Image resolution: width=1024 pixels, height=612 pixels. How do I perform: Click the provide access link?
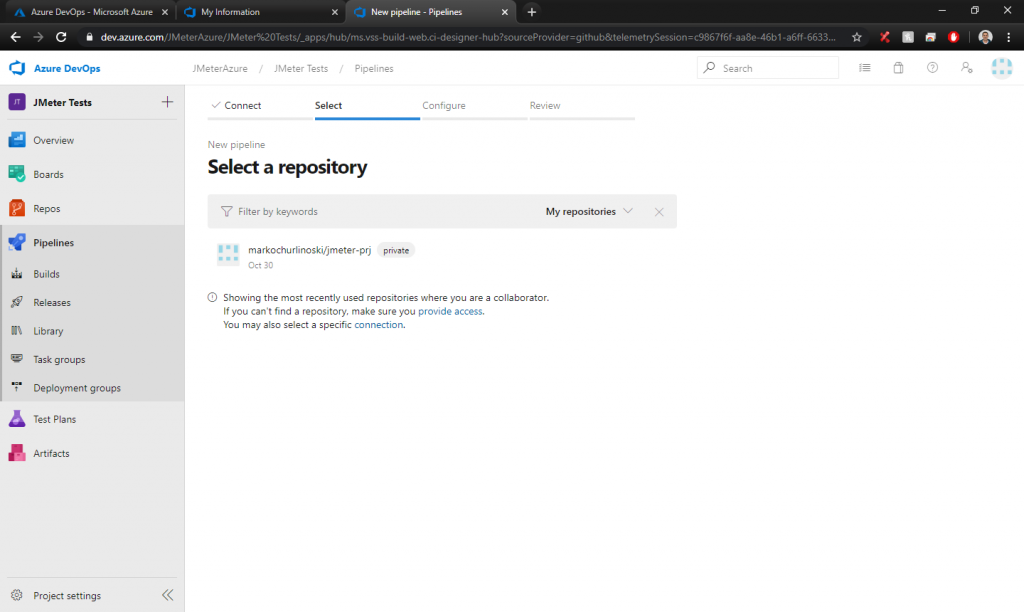point(451,311)
